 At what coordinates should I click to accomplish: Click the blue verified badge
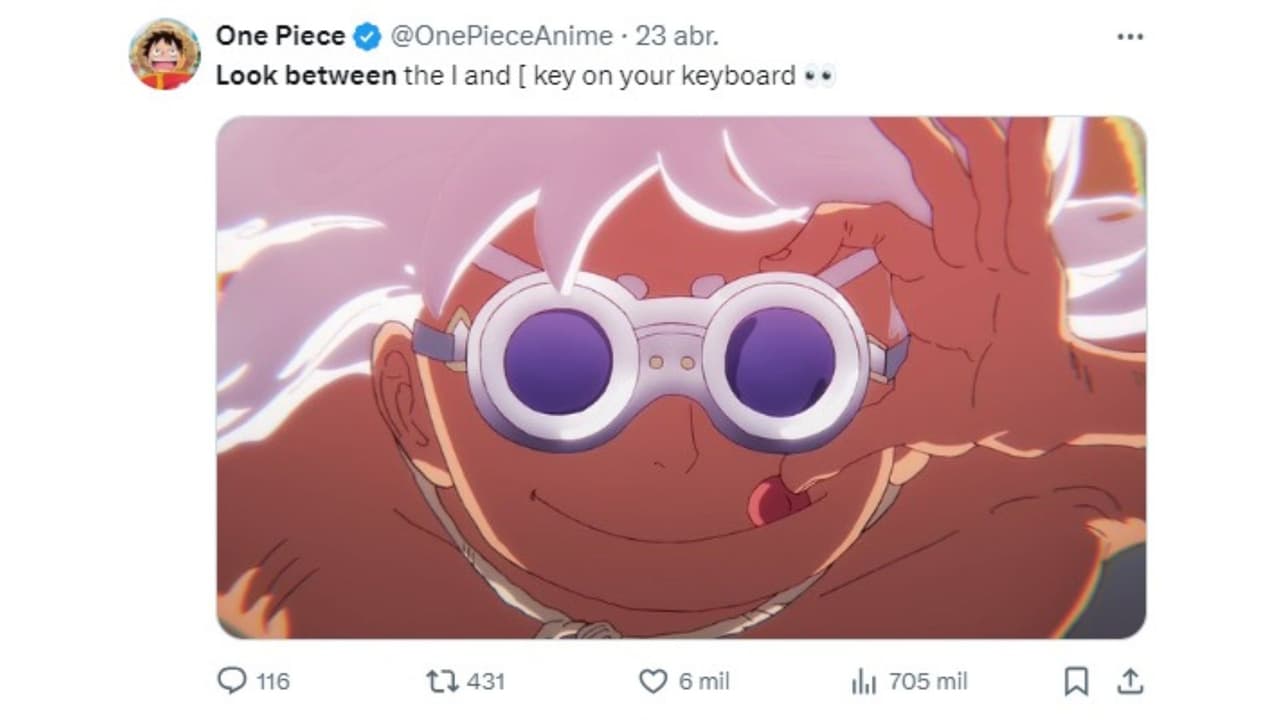tap(367, 37)
